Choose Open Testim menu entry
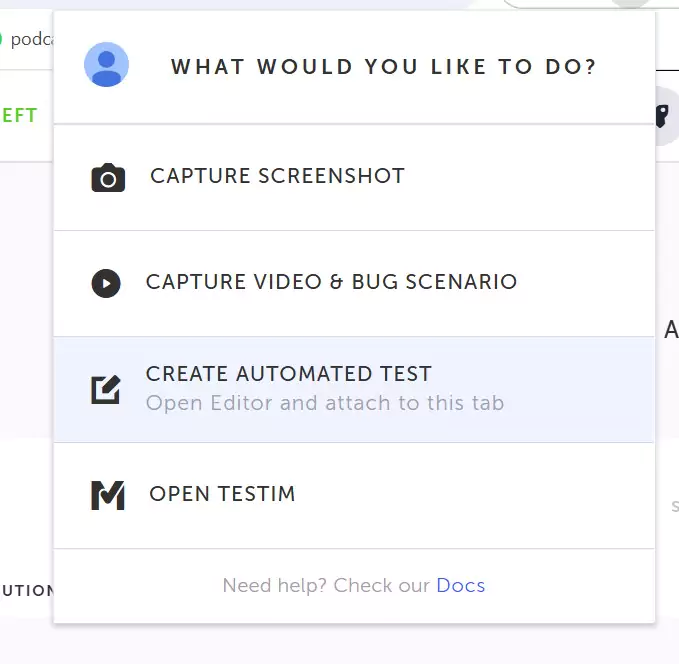The width and height of the screenshot is (679, 664). [x=354, y=496]
